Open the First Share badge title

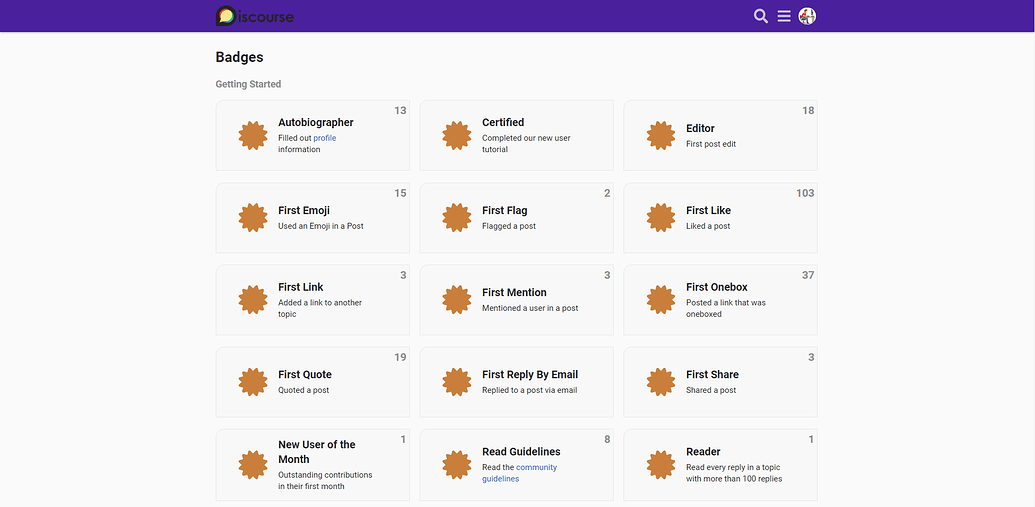712,375
